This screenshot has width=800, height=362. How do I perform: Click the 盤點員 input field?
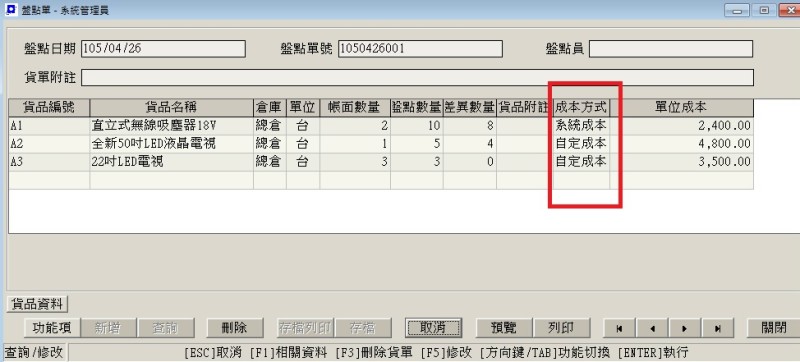pyautogui.click(x=671, y=48)
